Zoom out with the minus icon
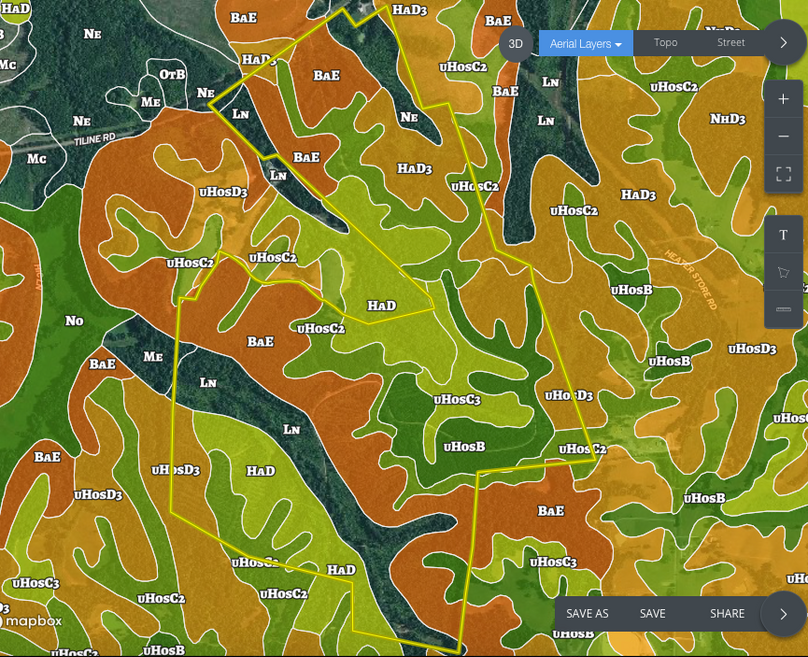 click(x=783, y=136)
